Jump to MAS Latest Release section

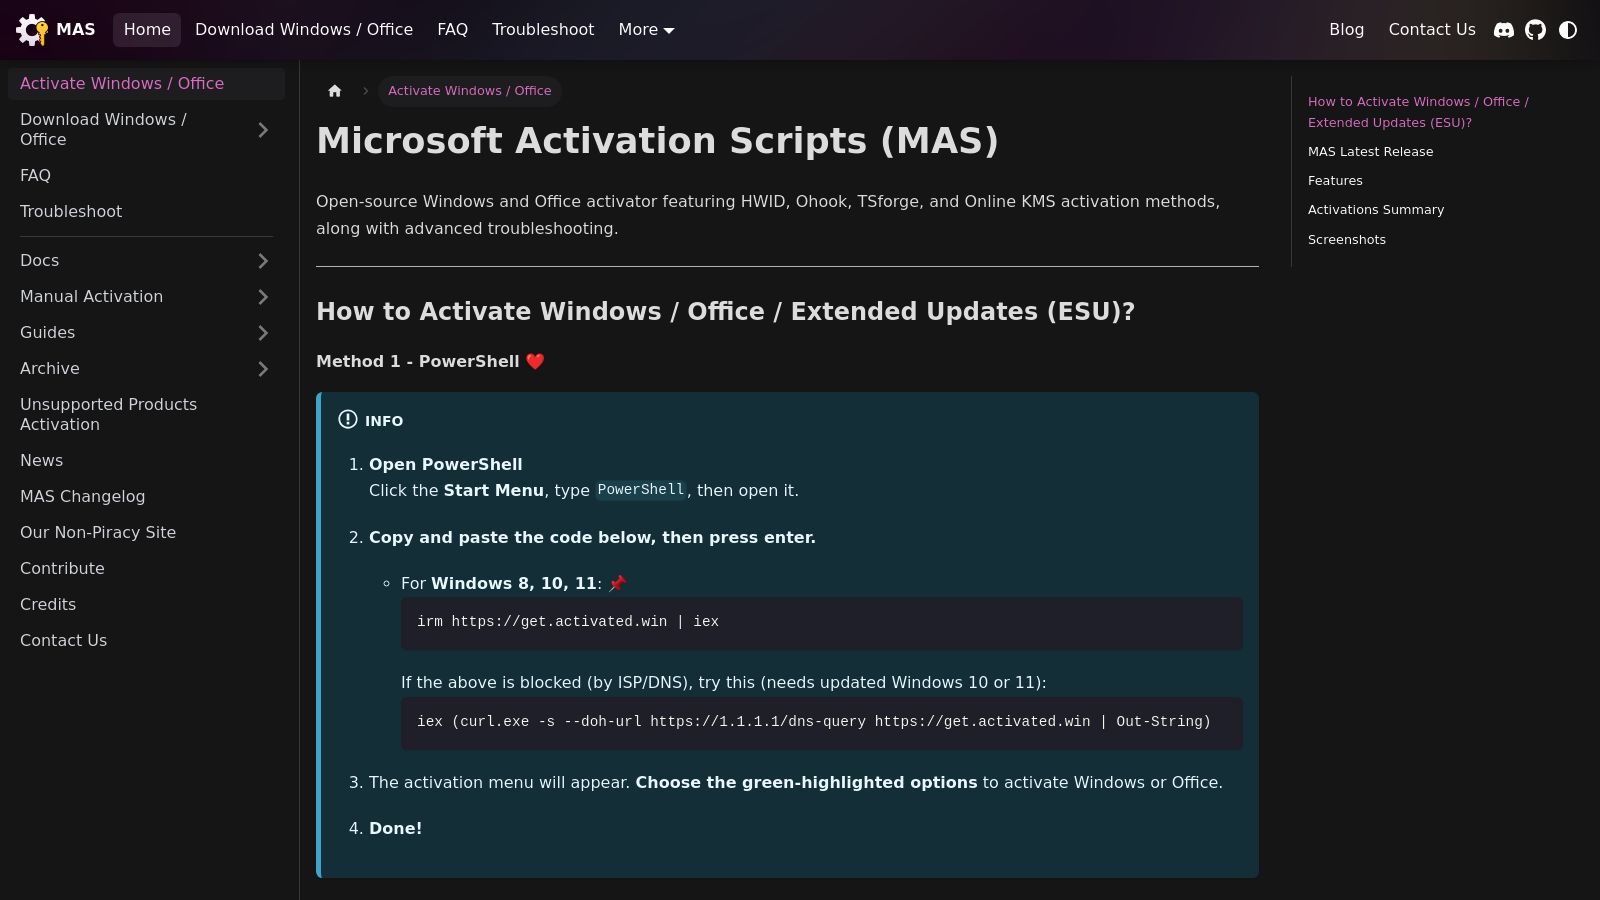[1370, 152]
